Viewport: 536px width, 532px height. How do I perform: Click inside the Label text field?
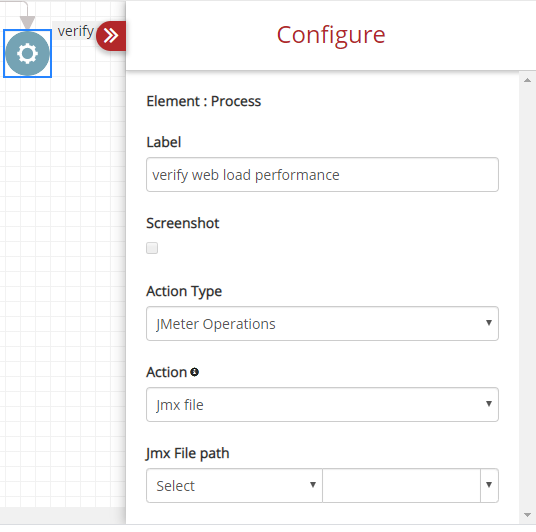[322, 174]
